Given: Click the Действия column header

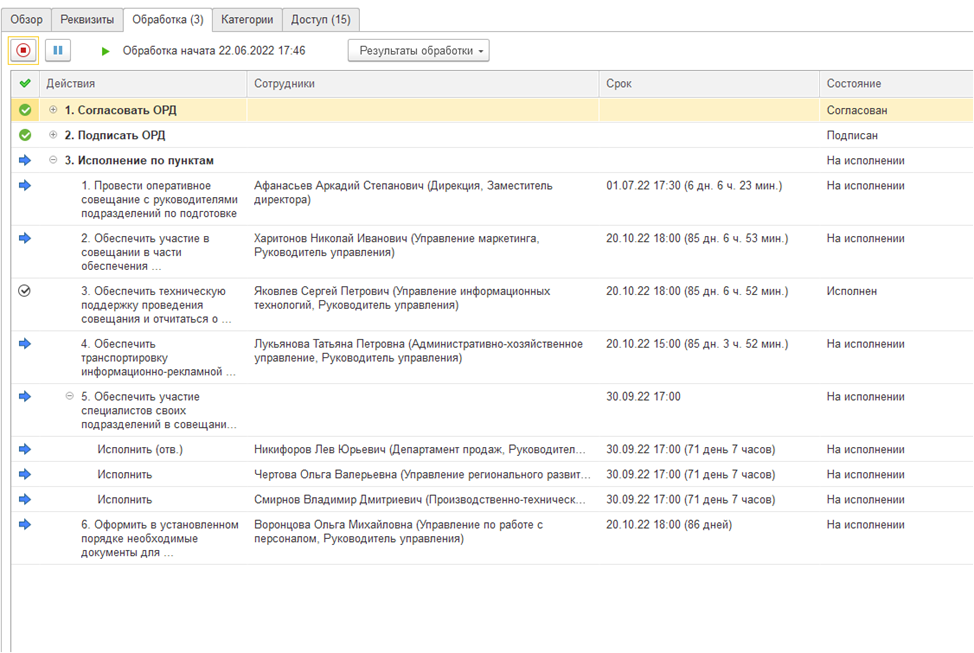Looking at the screenshot, I should (143, 83).
